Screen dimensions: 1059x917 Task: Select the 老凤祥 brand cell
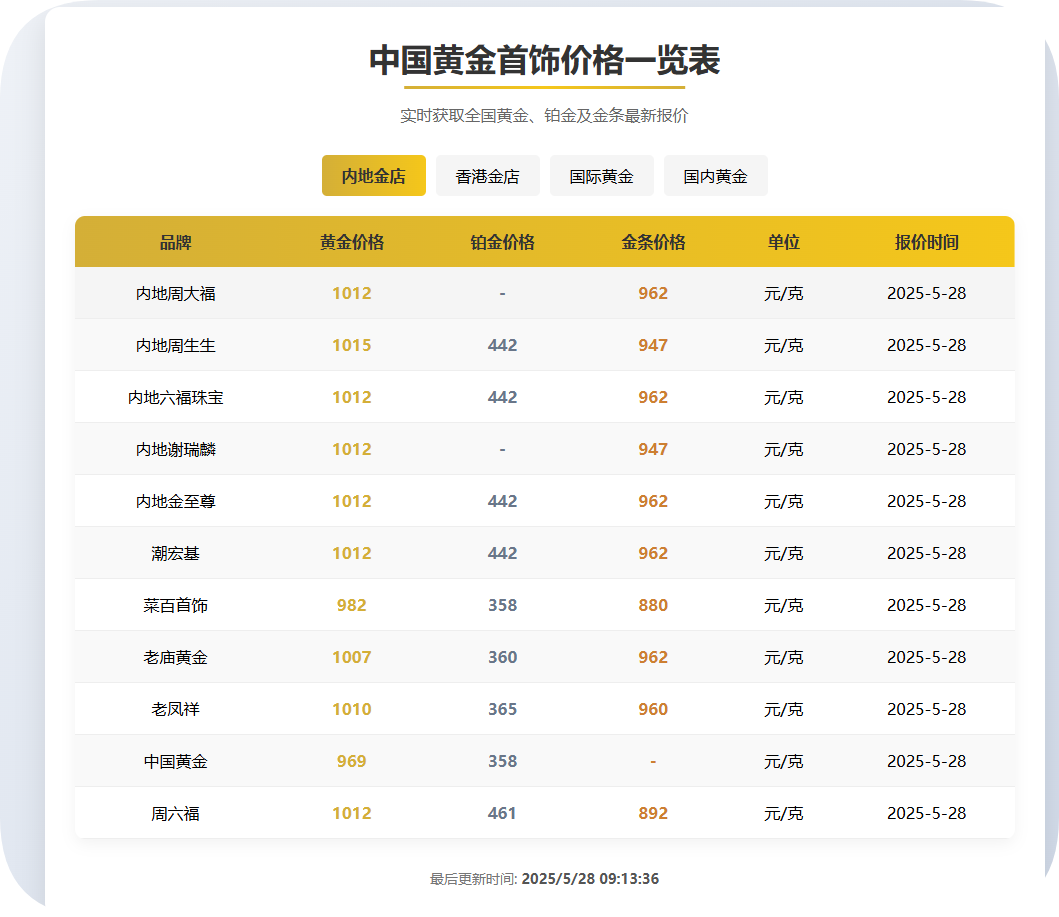tap(176, 709)
